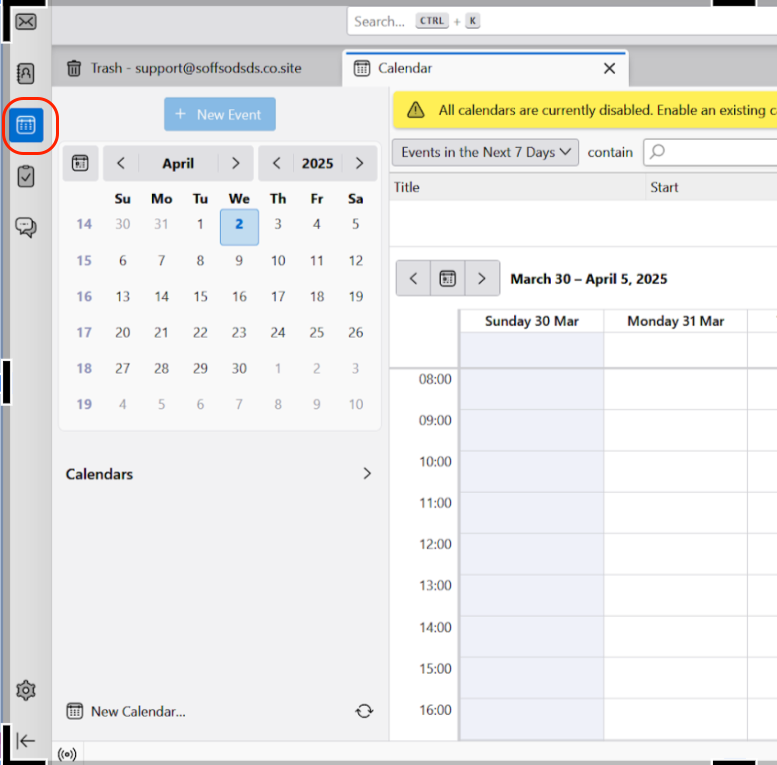Synchronize calendars with refresh icon
Screen dimensions: 777x765
coord(364,711)
